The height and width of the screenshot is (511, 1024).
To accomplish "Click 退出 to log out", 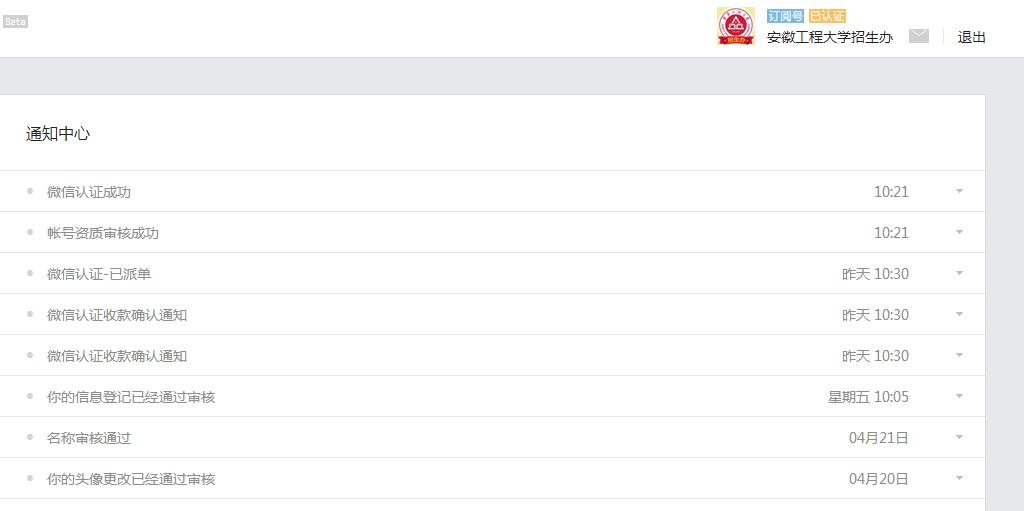I will [x=971, y=37].
